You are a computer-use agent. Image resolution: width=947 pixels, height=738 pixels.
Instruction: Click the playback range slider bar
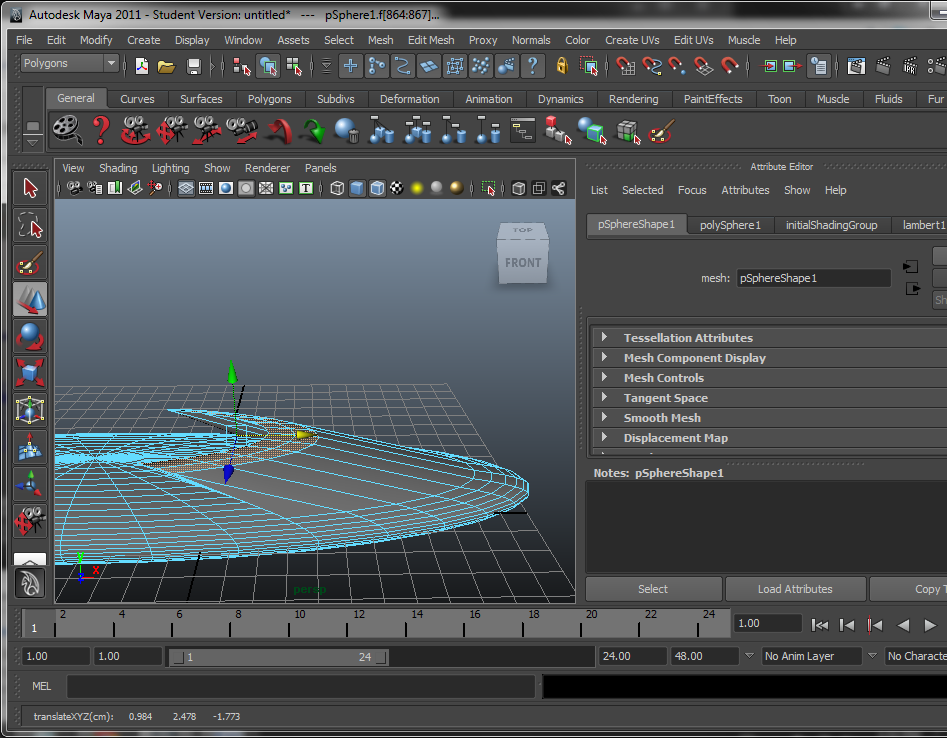click(x=280, y=656)
